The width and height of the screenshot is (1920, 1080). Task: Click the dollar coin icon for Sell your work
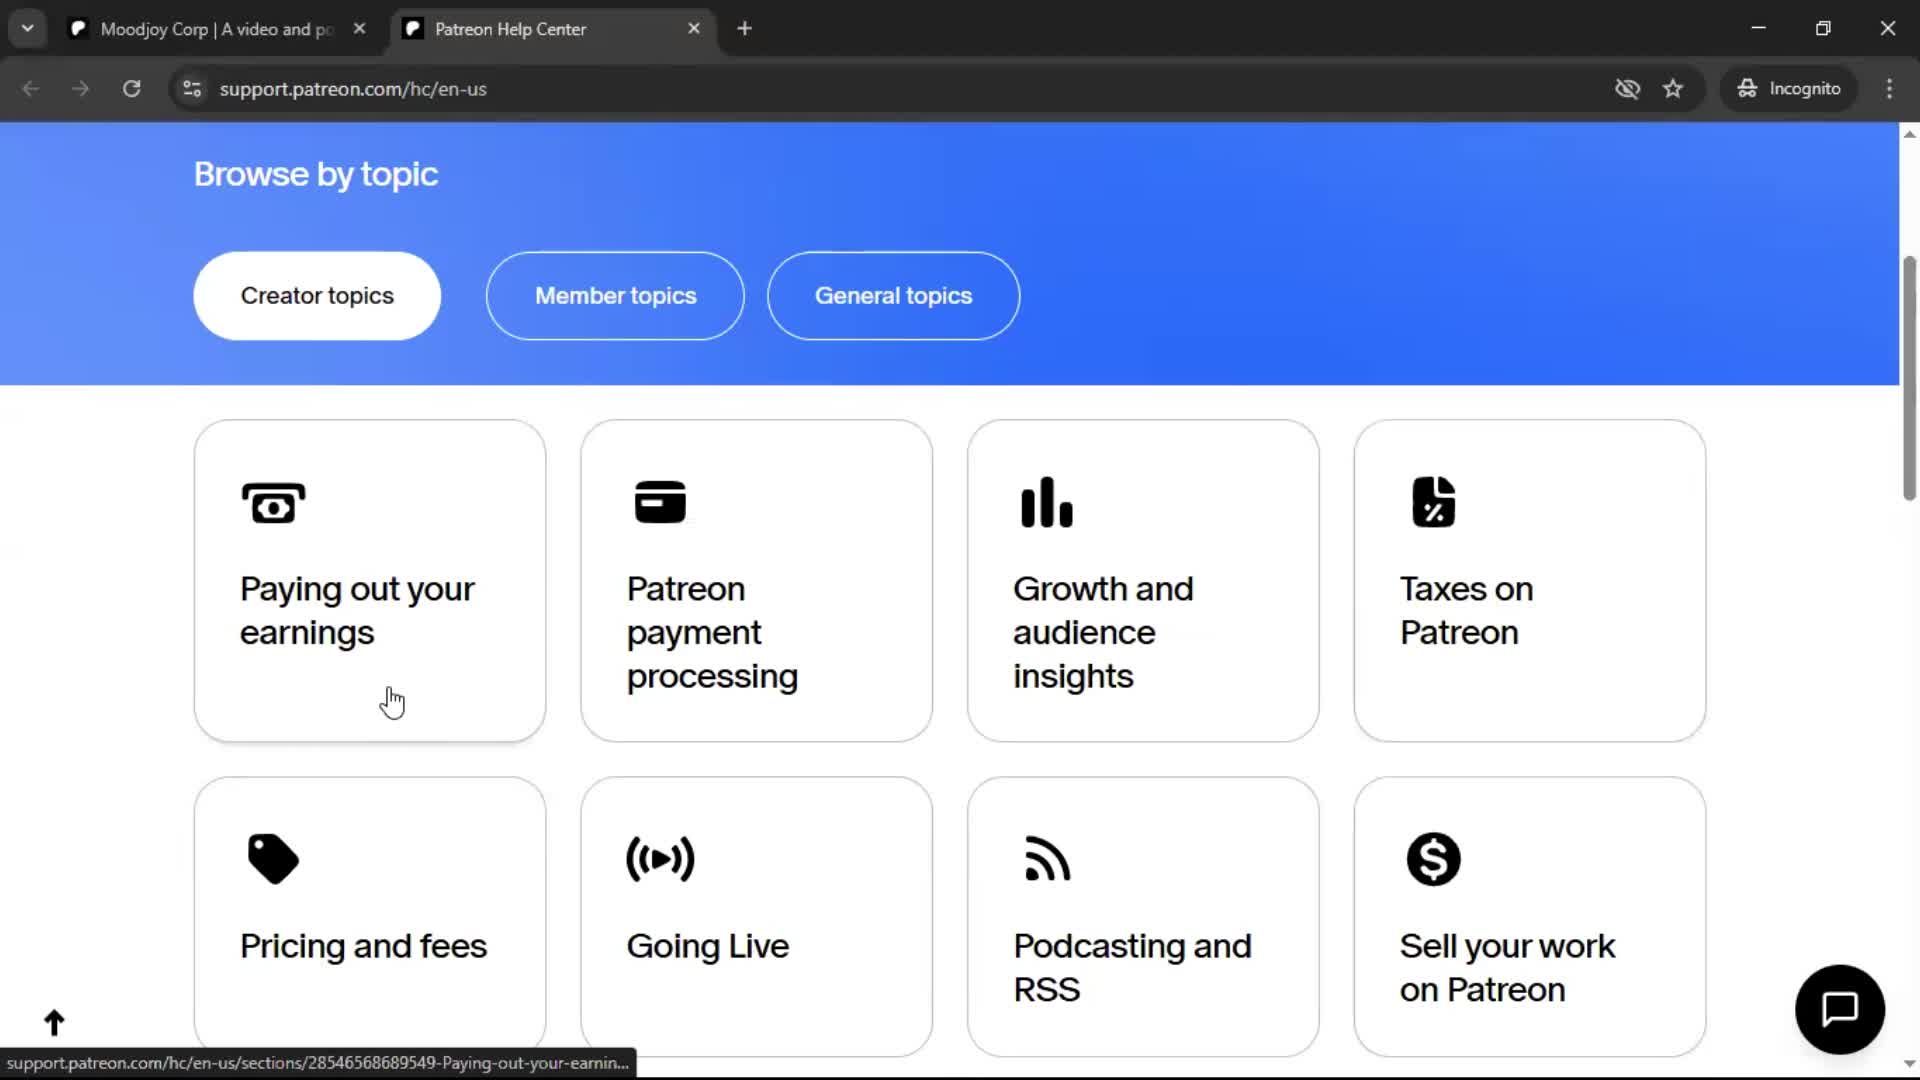1433,859
